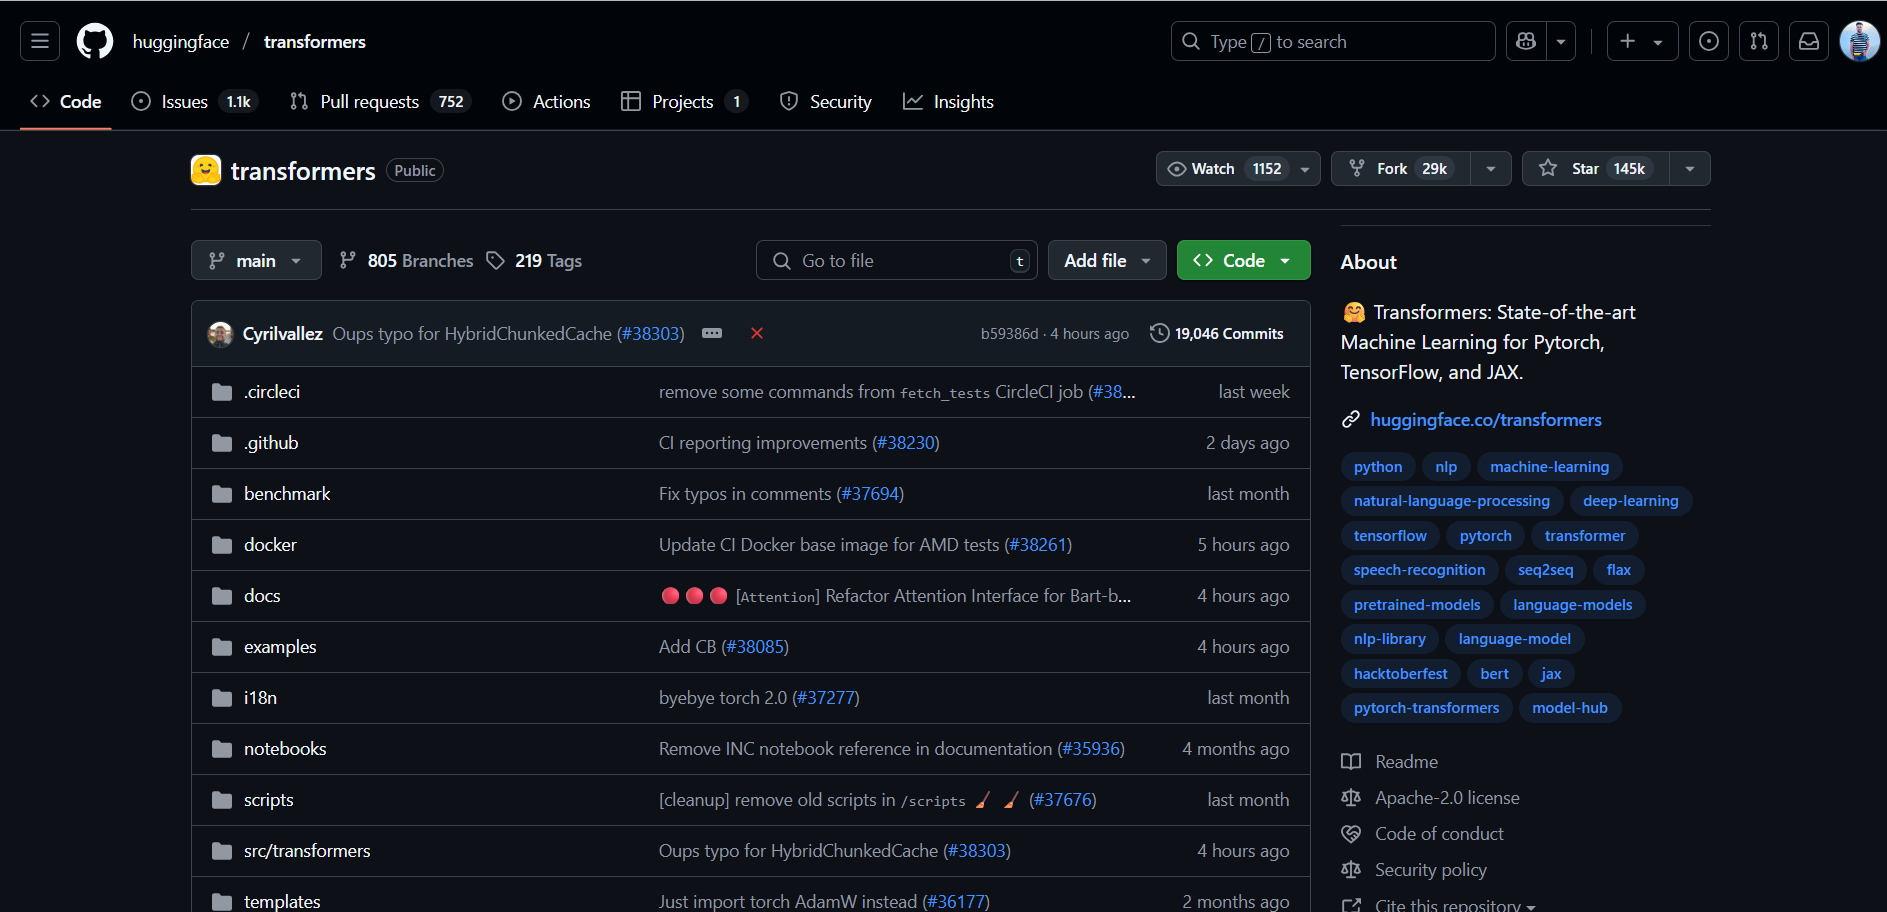
Task: Open the Copilot chat icon
Action: [x=1526, y=41]
